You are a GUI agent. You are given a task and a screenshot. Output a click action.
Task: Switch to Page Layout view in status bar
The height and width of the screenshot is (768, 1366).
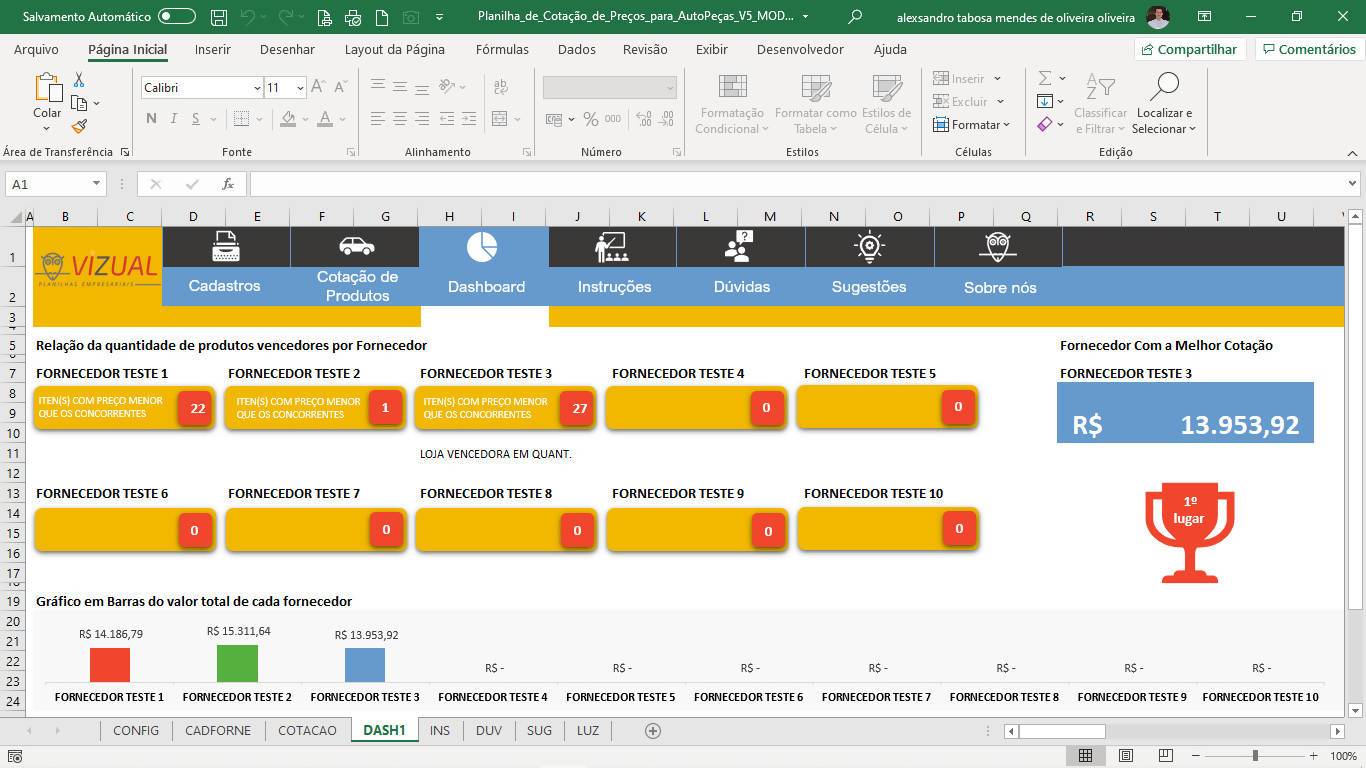1125,755
